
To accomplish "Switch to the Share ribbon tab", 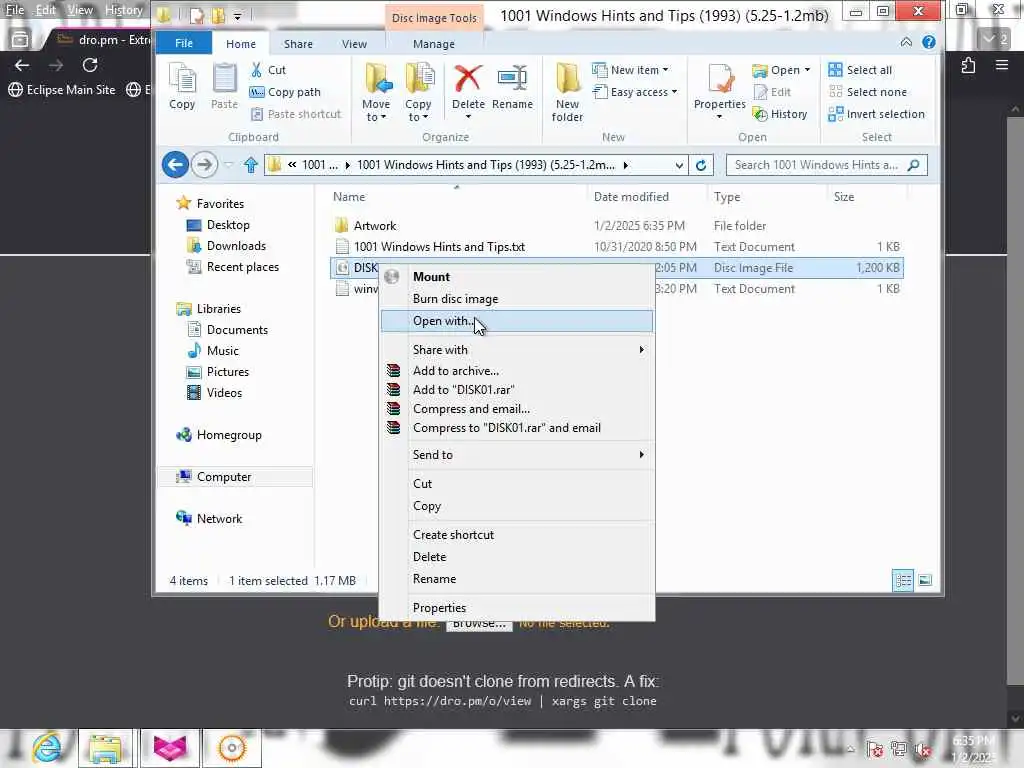I will click(298, 44).
